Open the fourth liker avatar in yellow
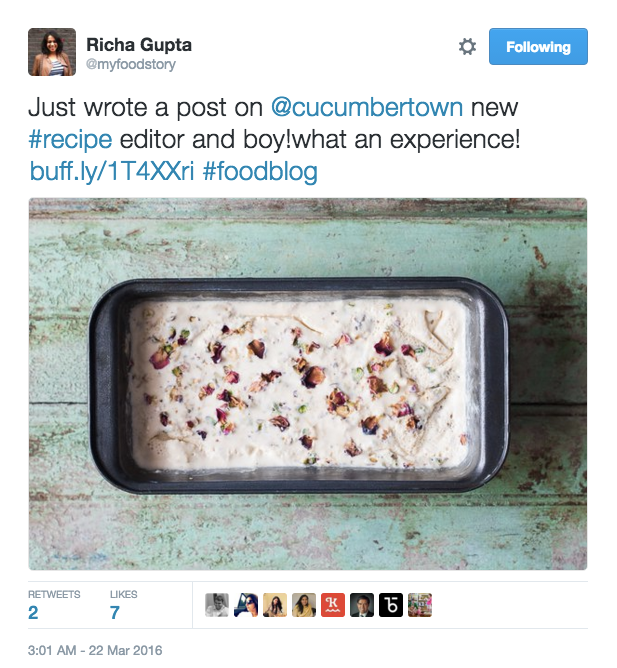 304,605
